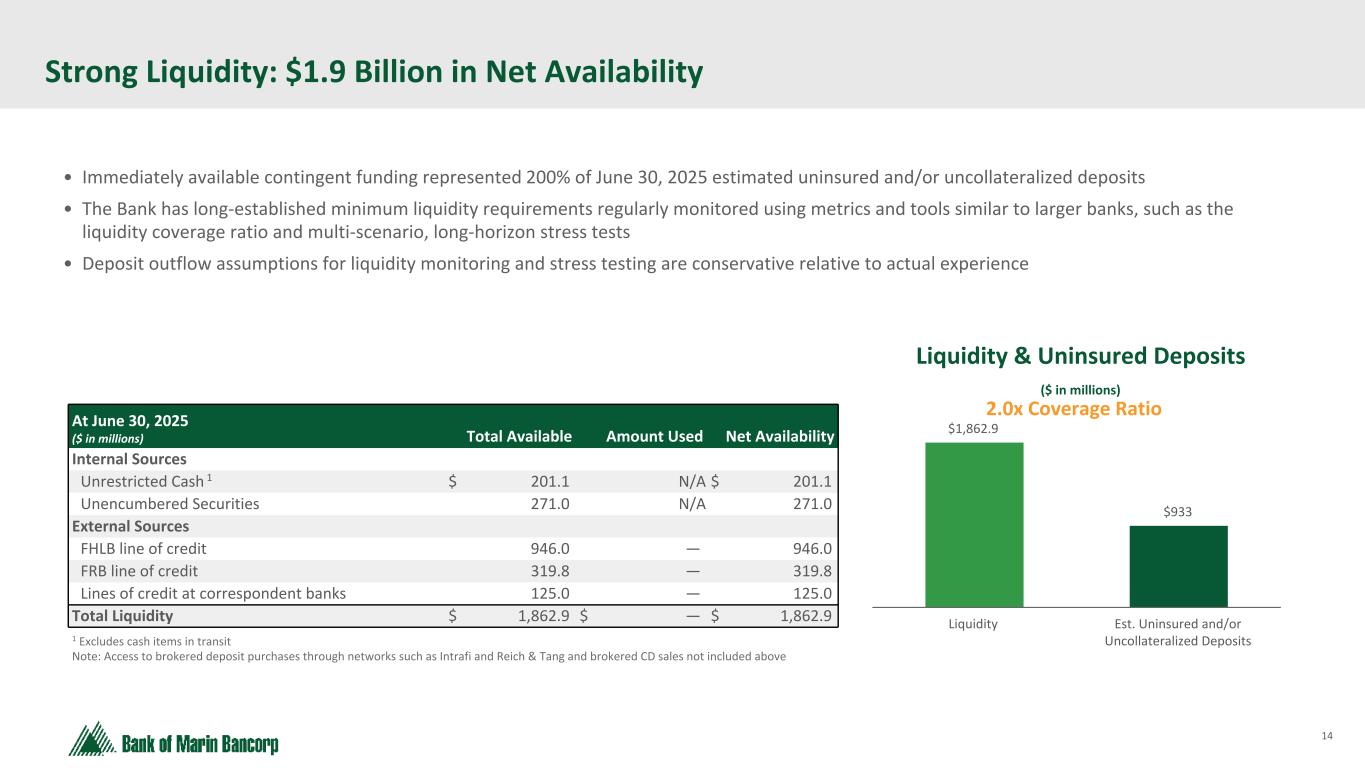The width and height of the screenshot is (1365, 768).
Task: Select the FRB line of credit row label
Action: tap(139, 571)
